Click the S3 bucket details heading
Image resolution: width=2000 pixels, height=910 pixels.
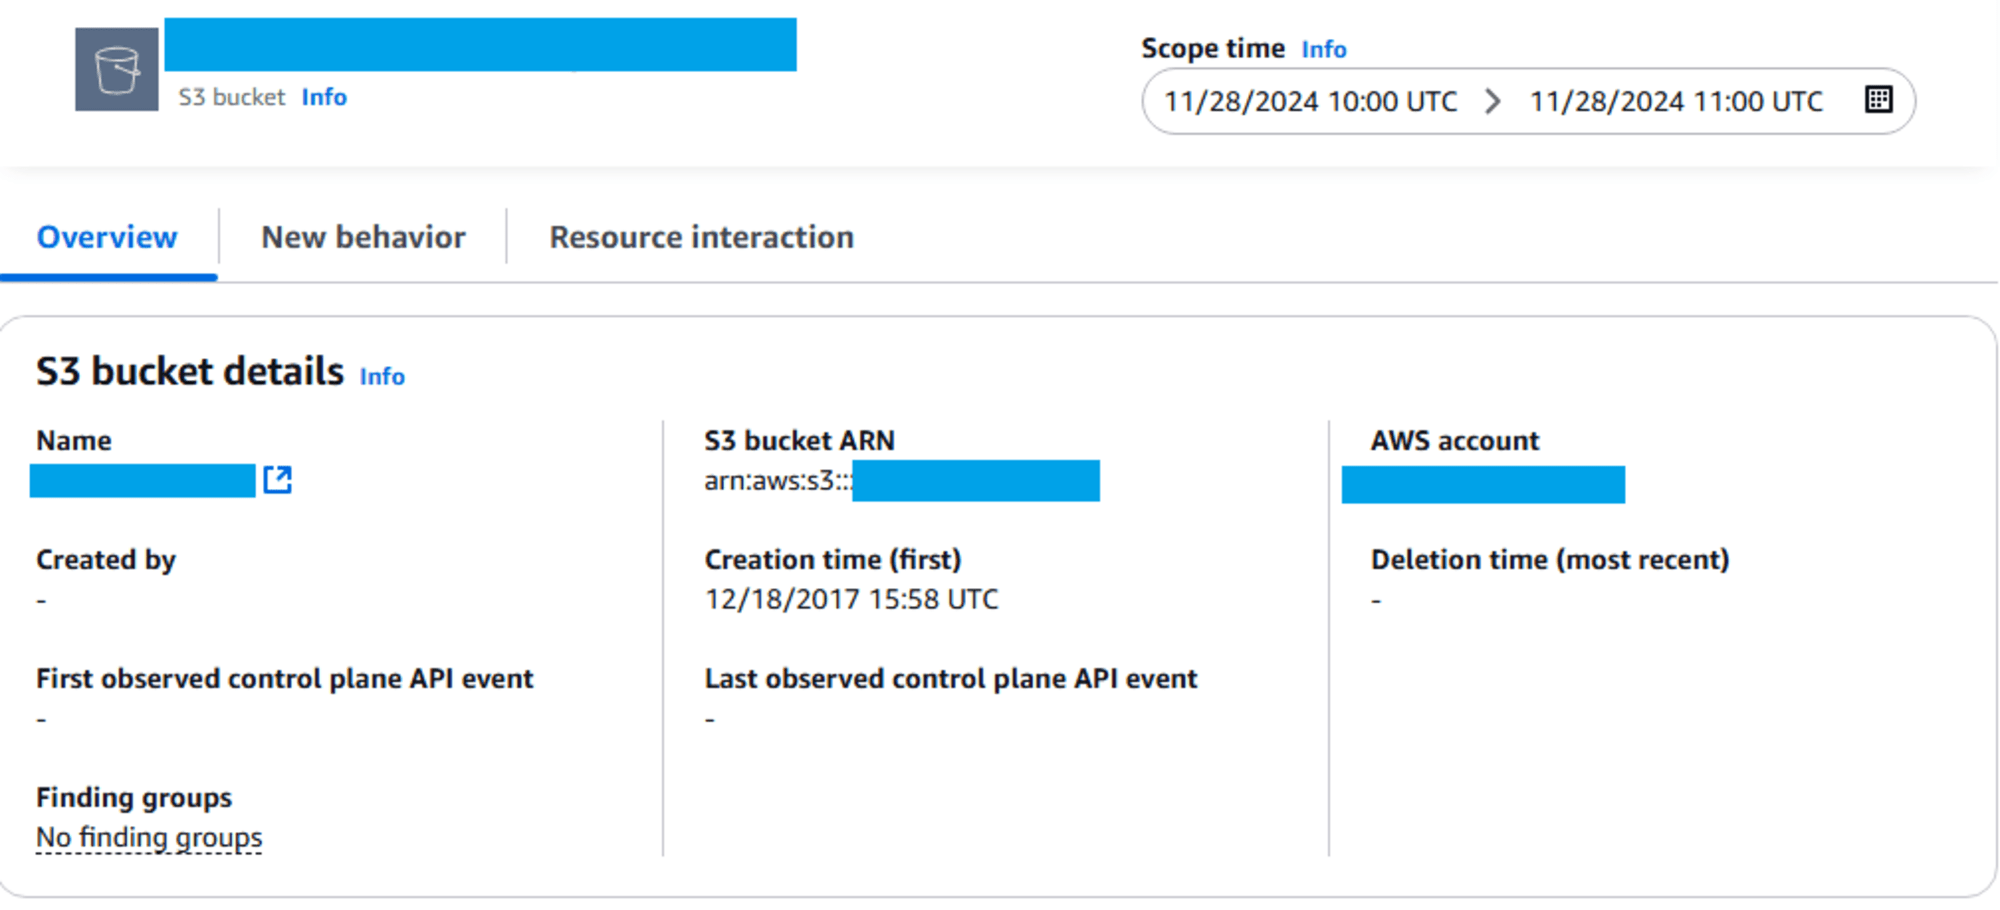click(190, 372)
